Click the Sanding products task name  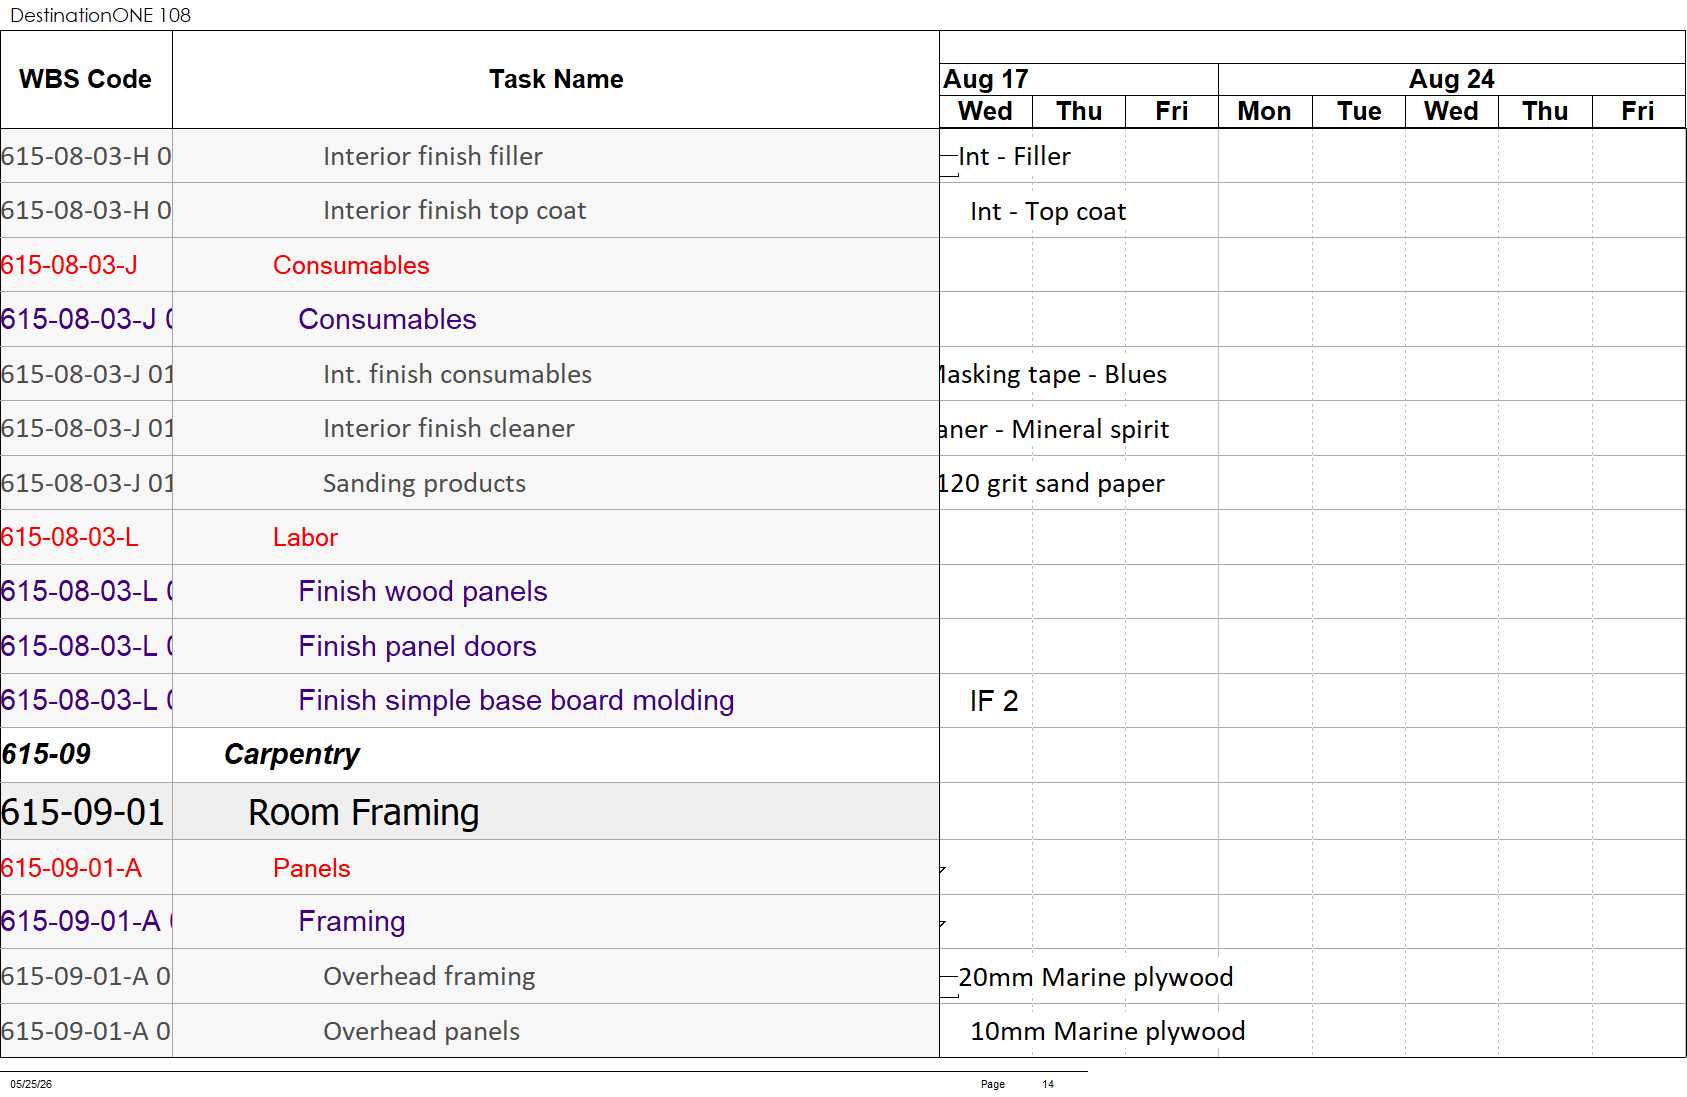424,483
